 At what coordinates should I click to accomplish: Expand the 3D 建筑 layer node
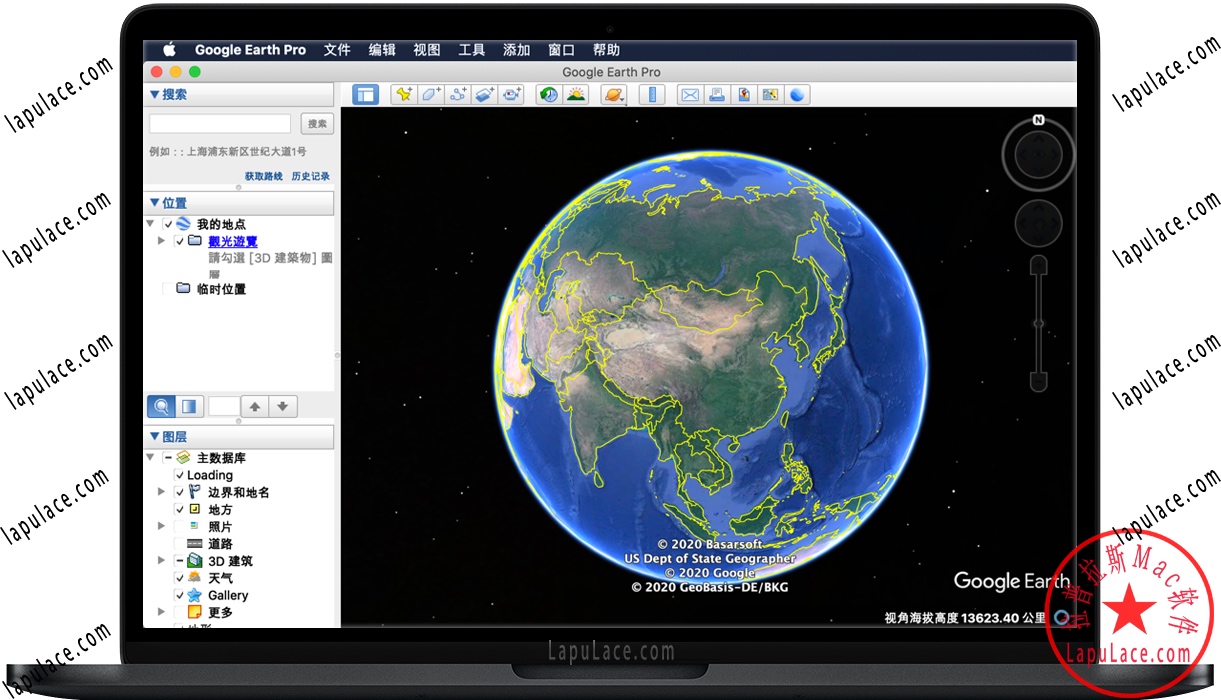(x=162, y=561)
